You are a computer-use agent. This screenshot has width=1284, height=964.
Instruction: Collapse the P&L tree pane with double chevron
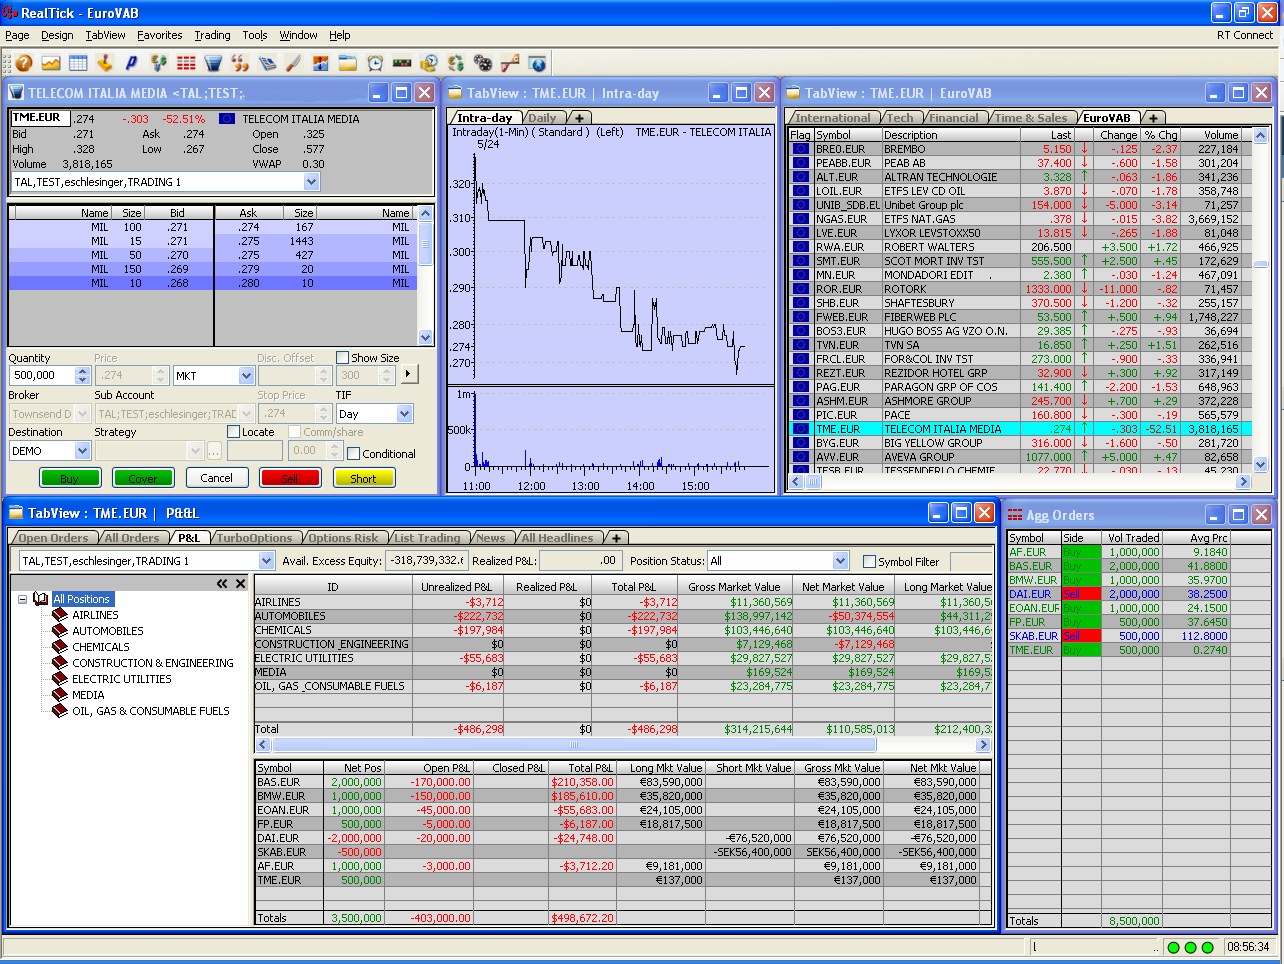pos(222,583)
